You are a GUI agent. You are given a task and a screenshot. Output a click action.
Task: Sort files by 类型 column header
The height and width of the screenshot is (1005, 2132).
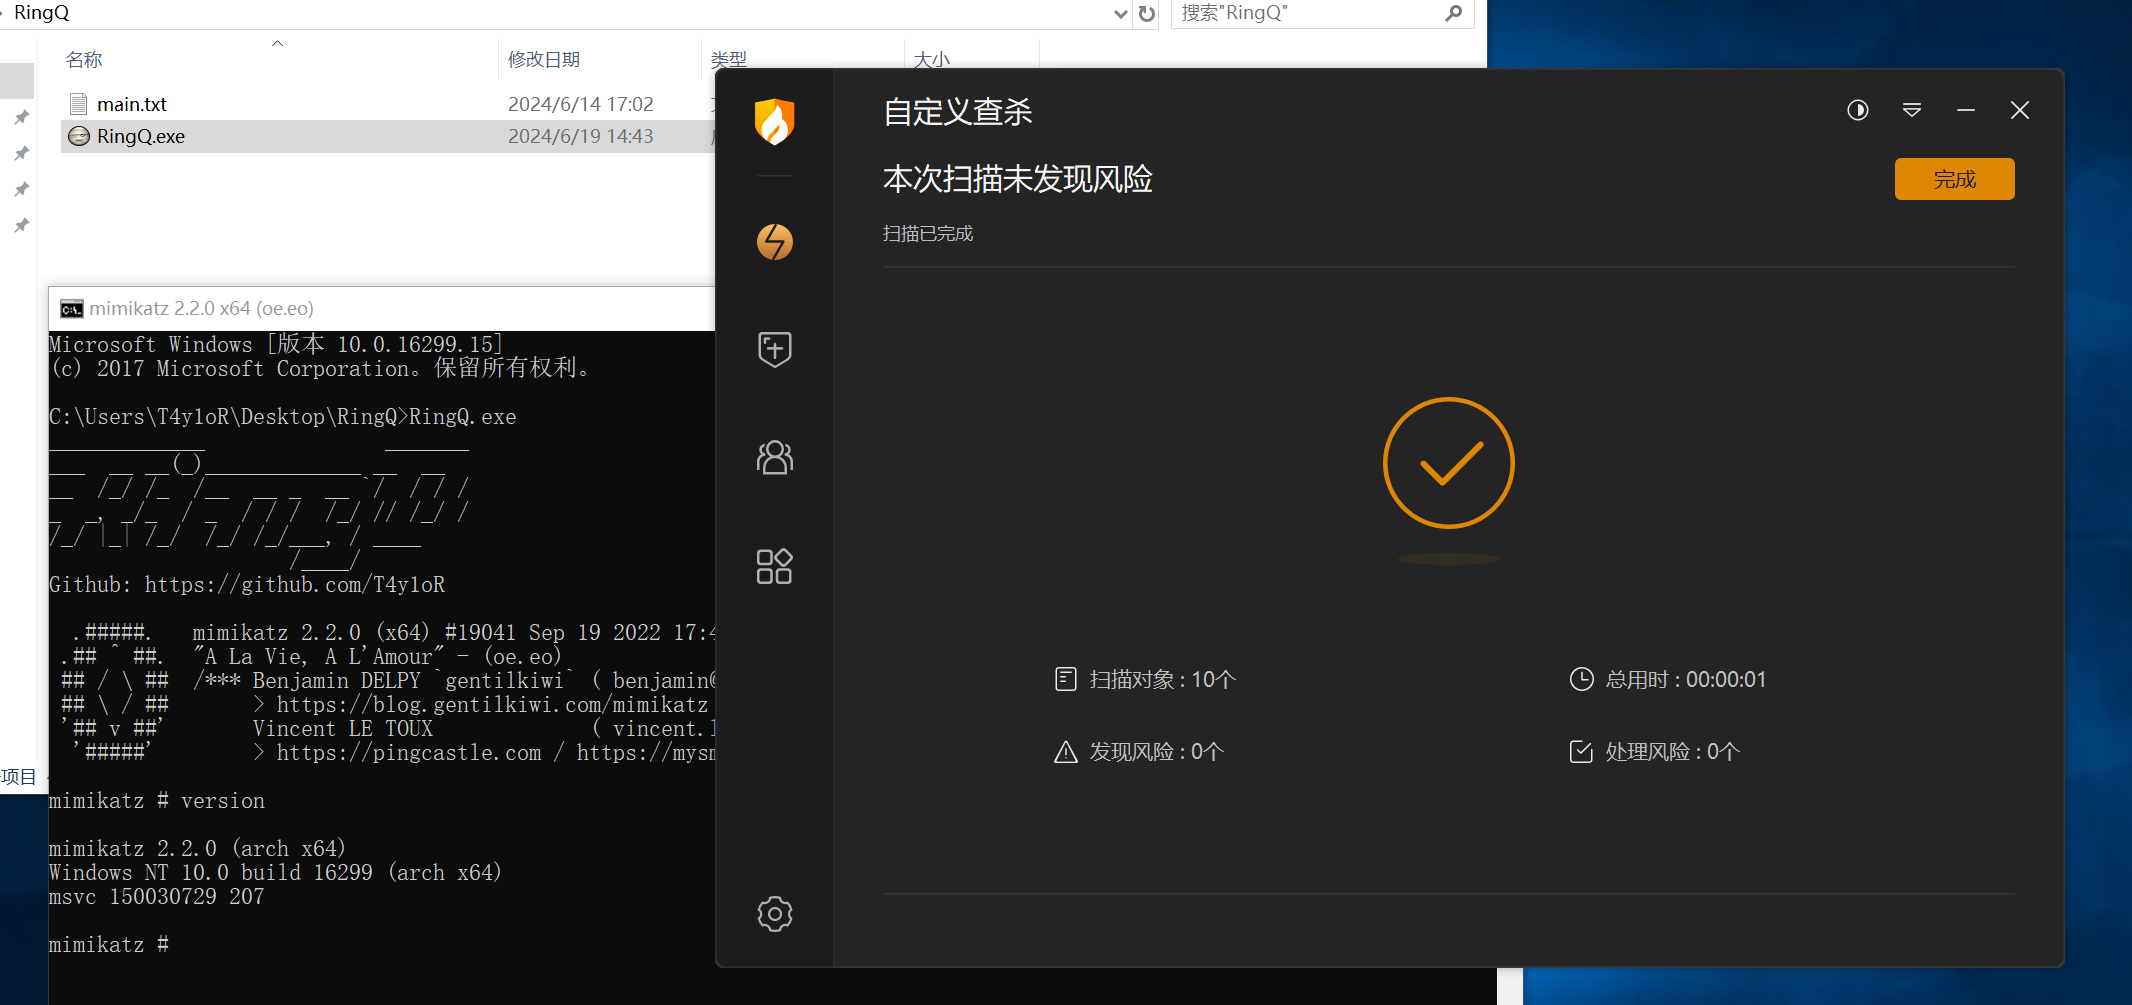(x=729, y=59)
